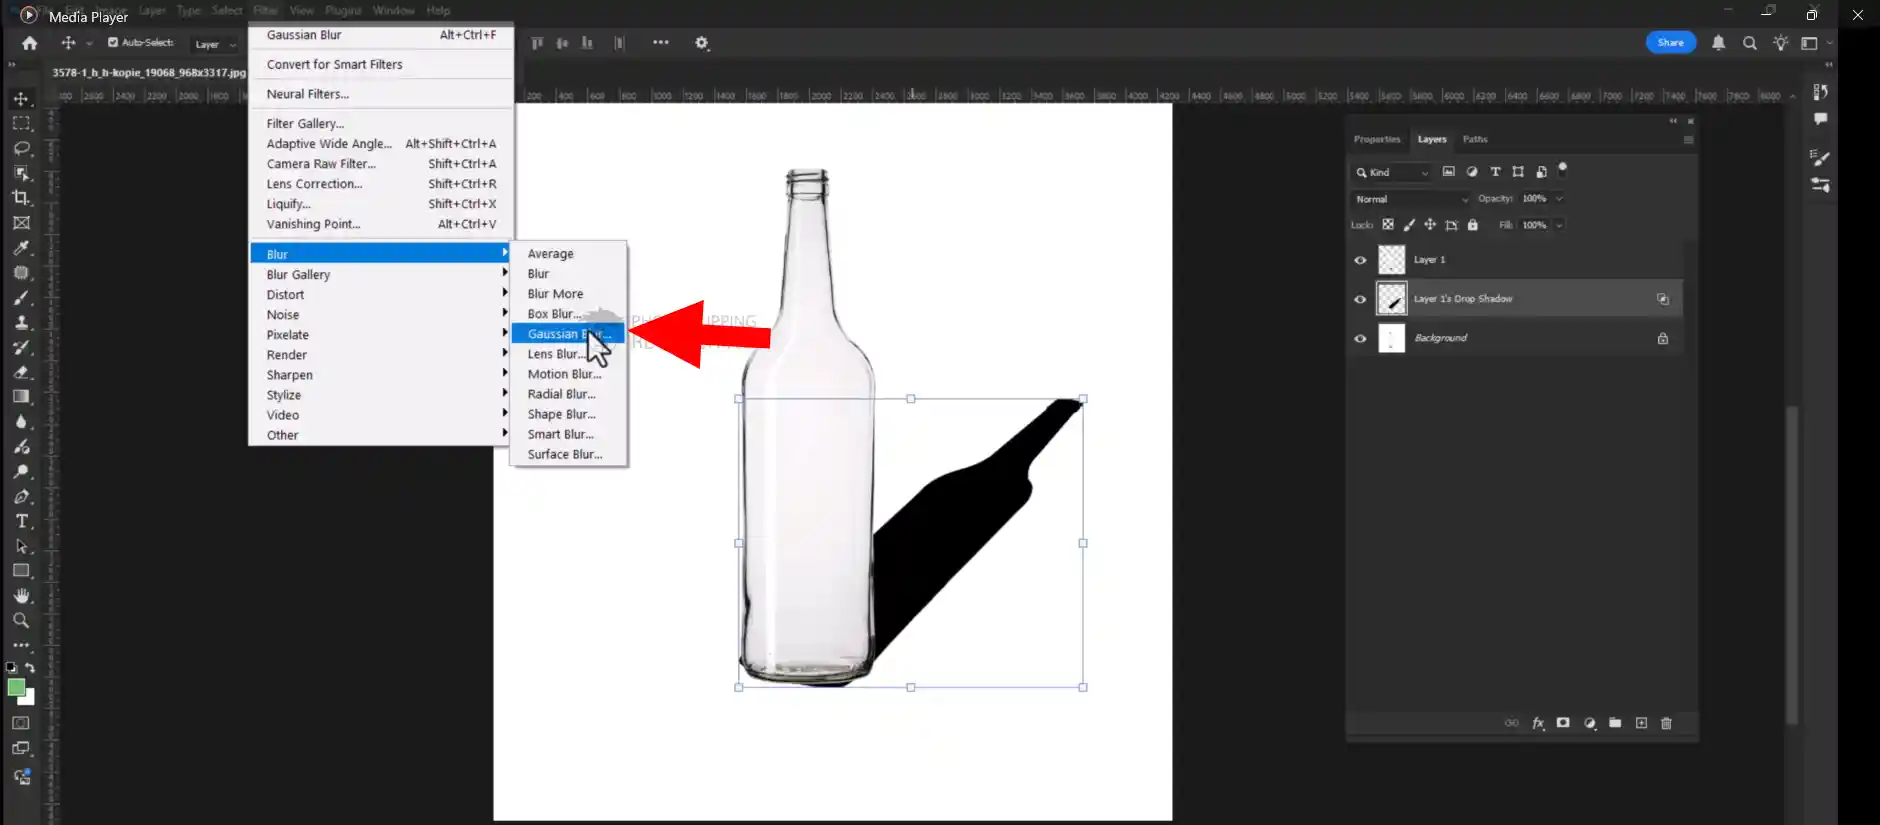Screen dimensions: 1880x825
Task: Select Layer 1's Drop Shadow thumbnail
Action: (1392, 299)
